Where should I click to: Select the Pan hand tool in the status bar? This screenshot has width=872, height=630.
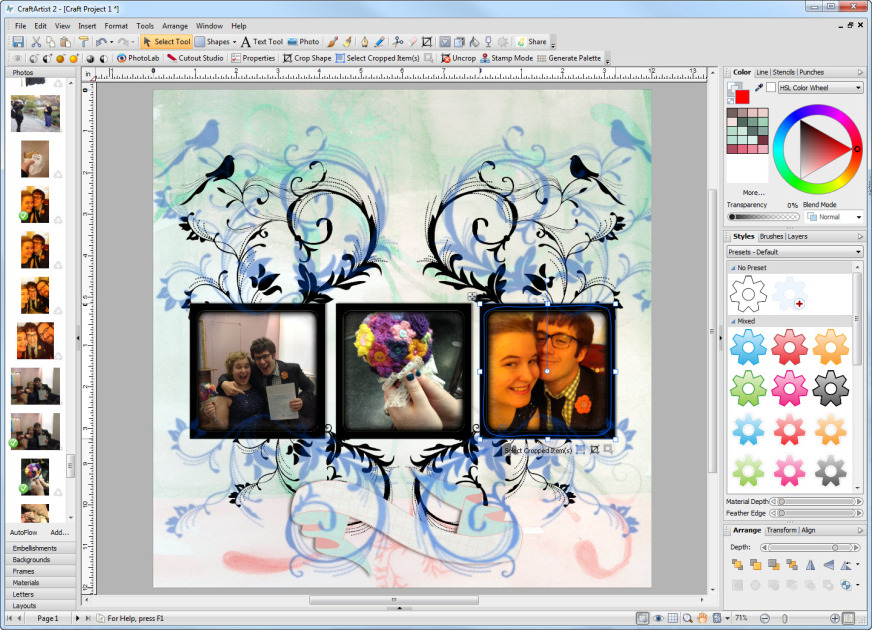[x=703, y=619]
